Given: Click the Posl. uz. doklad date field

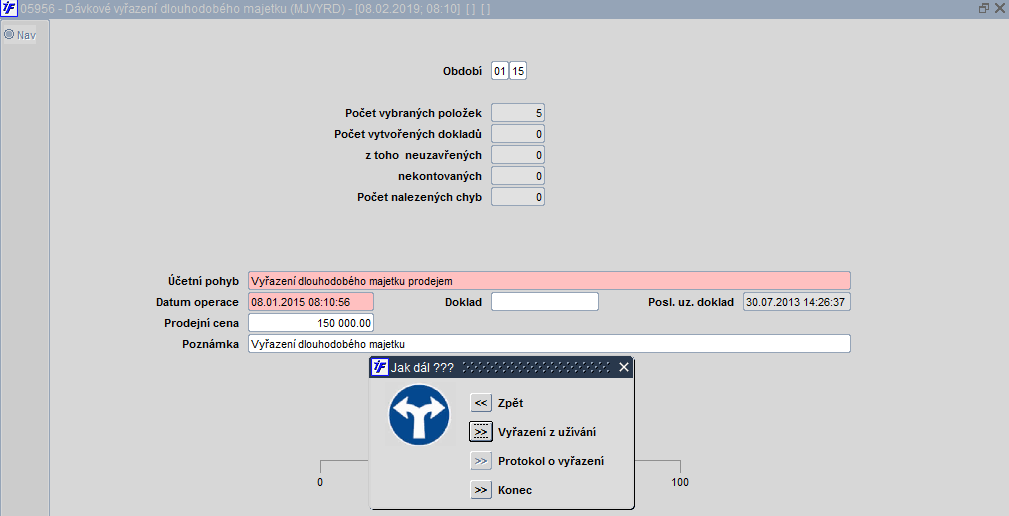Looking at the screenshot, I should point(797,302).
